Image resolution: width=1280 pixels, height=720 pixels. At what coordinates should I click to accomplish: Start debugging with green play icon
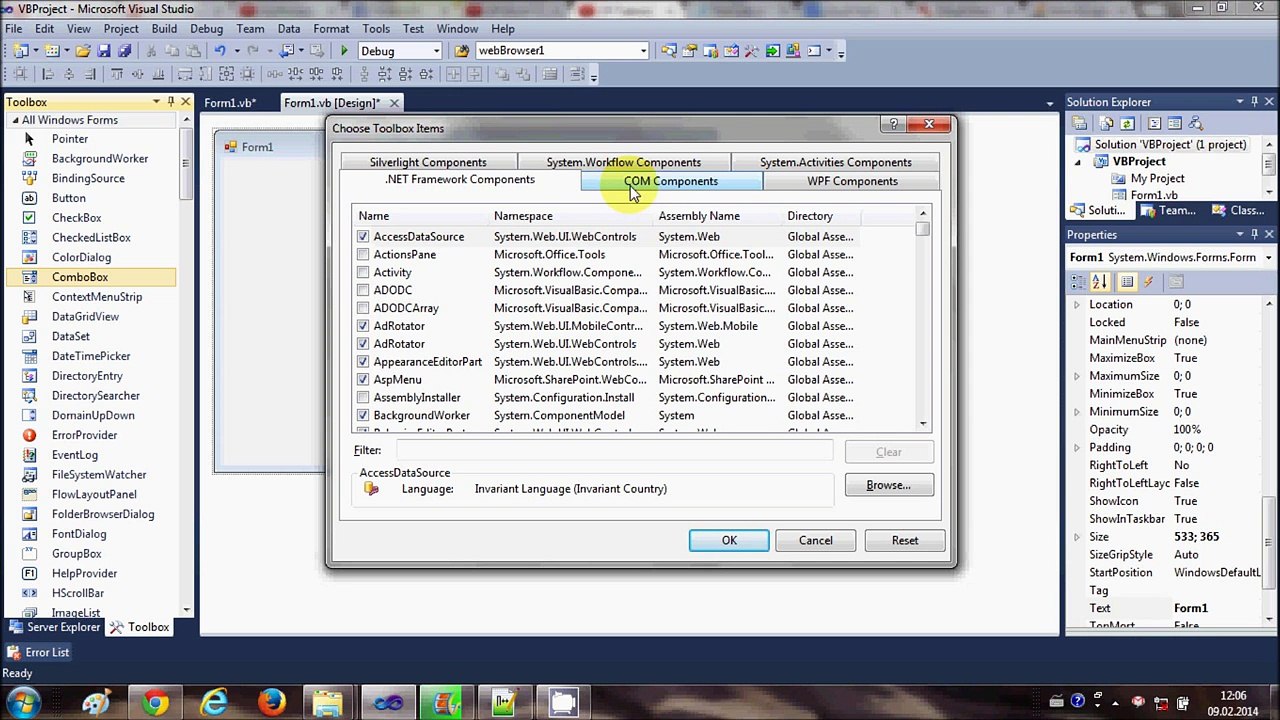click(x=344, y=51)
